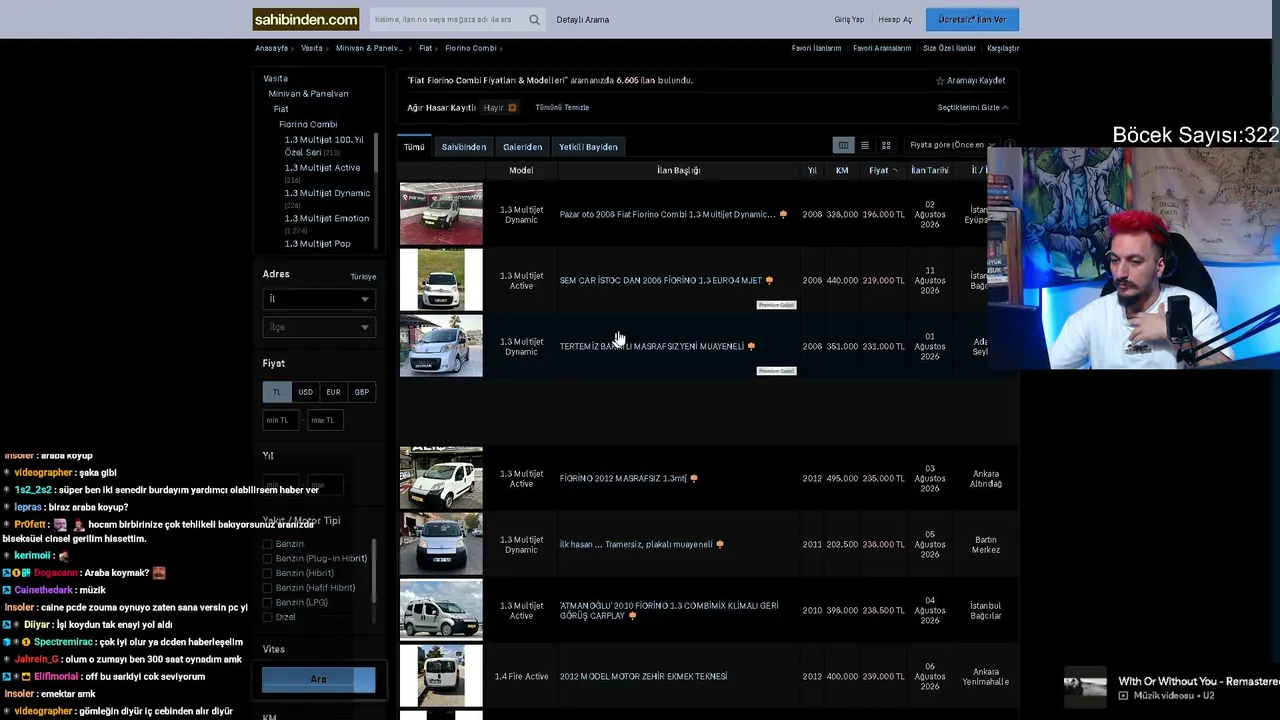Sort by the KM column header
The image size is (1280, 720).
click(x=842, y=171)
